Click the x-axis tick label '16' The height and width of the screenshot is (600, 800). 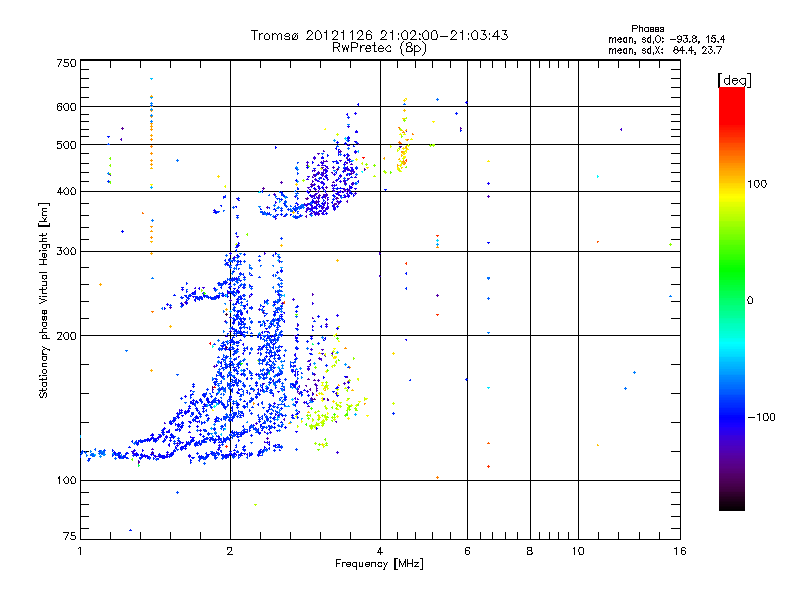[x=680, y=551]
